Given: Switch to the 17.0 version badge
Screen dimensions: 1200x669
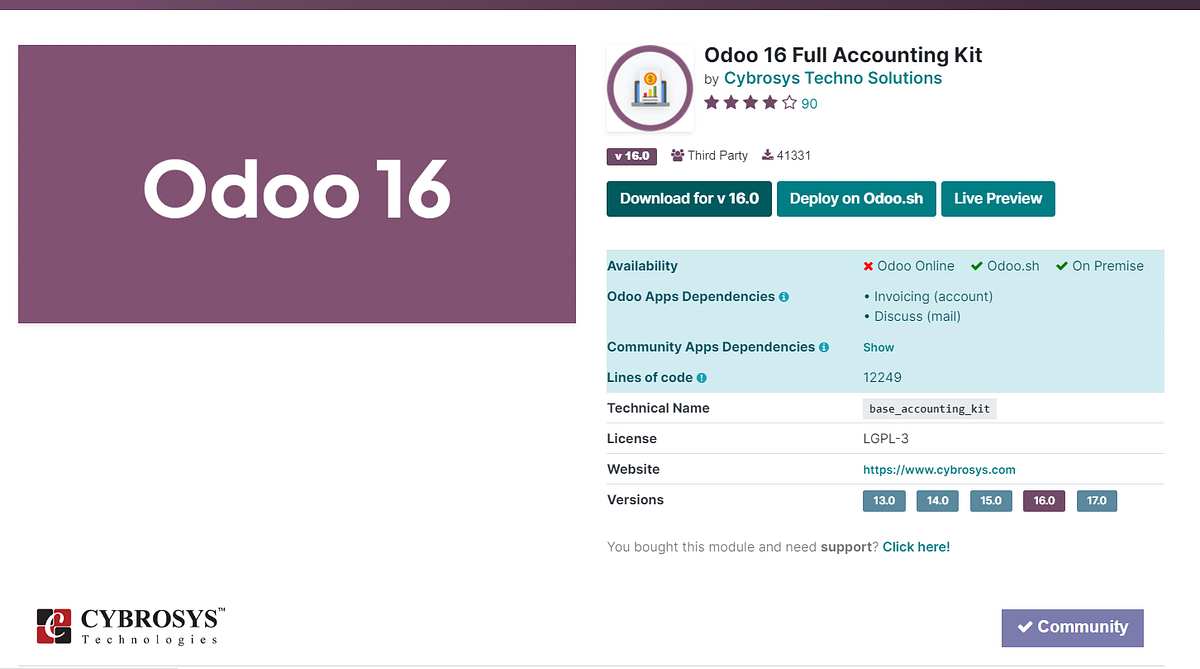Looking at the screenshot, I should (x=1096, y=500).
